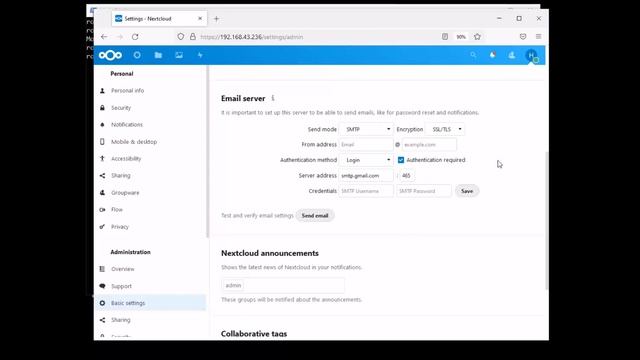This screenshot has height=360, width=640.
Task: Click the padlock site info icon
Action: click(x=193, y=37)
